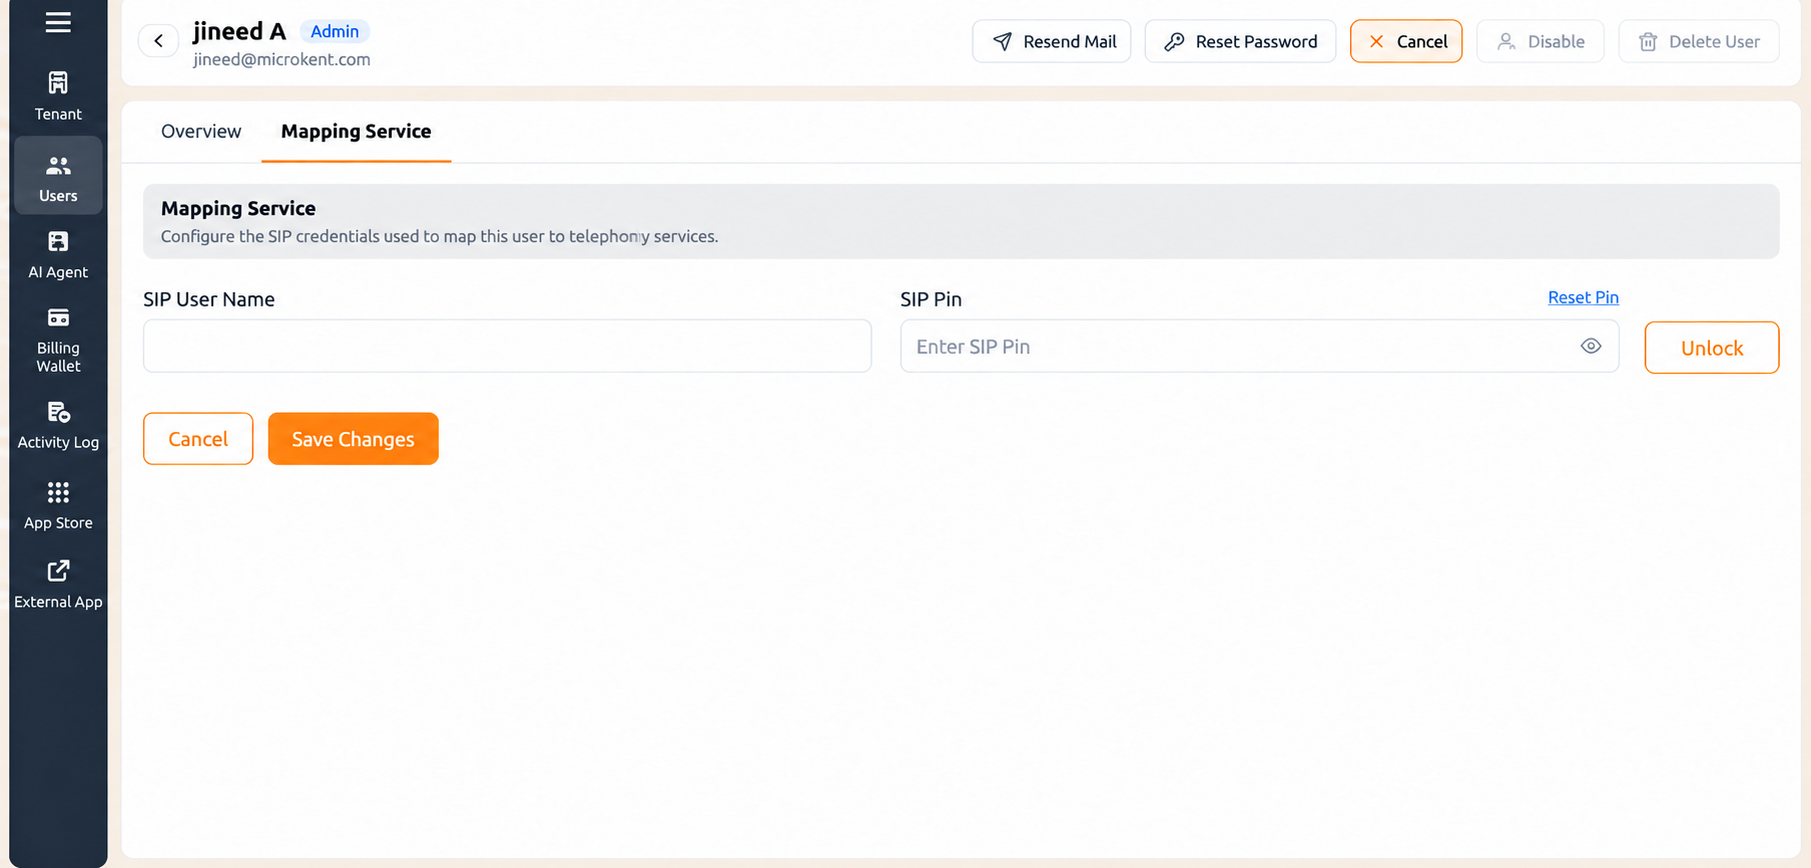Open the Tenant section
Screen dimensions: 1811x868
pyautogui.click(x=58, y=96)
